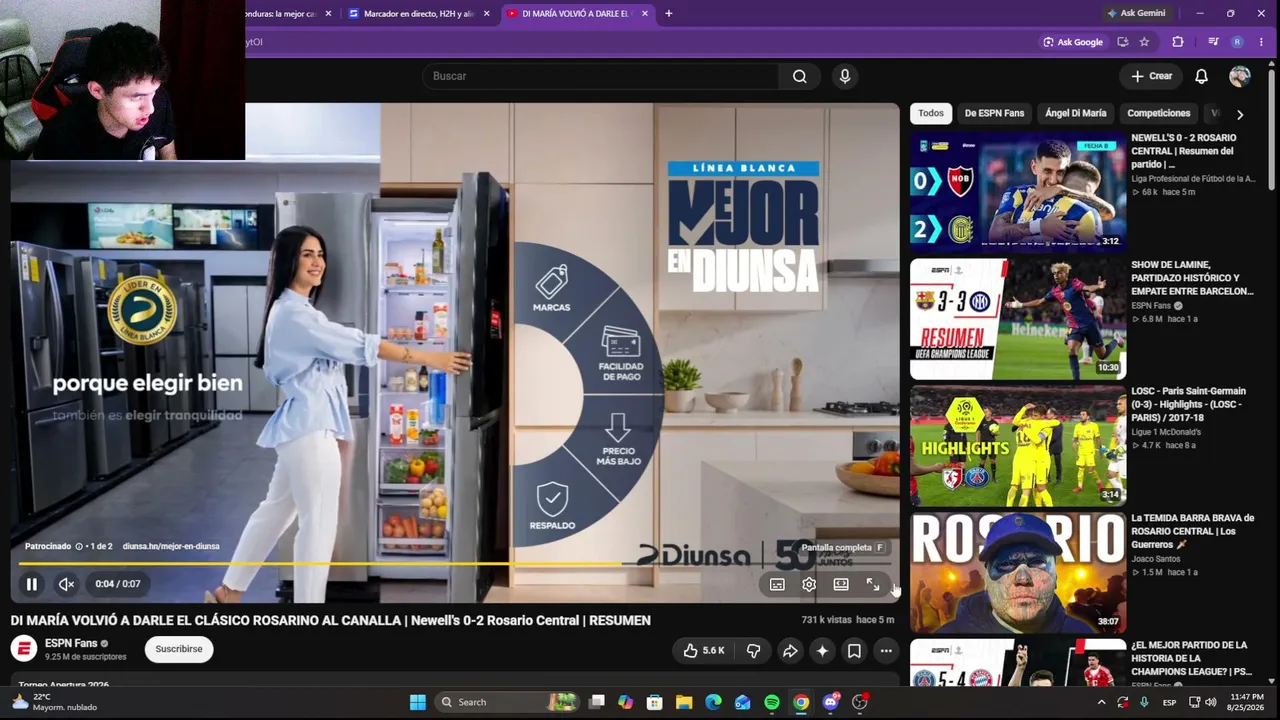Share the video via the arrow icon
This screenshot has width=1280, height=720.
[790, 651]
